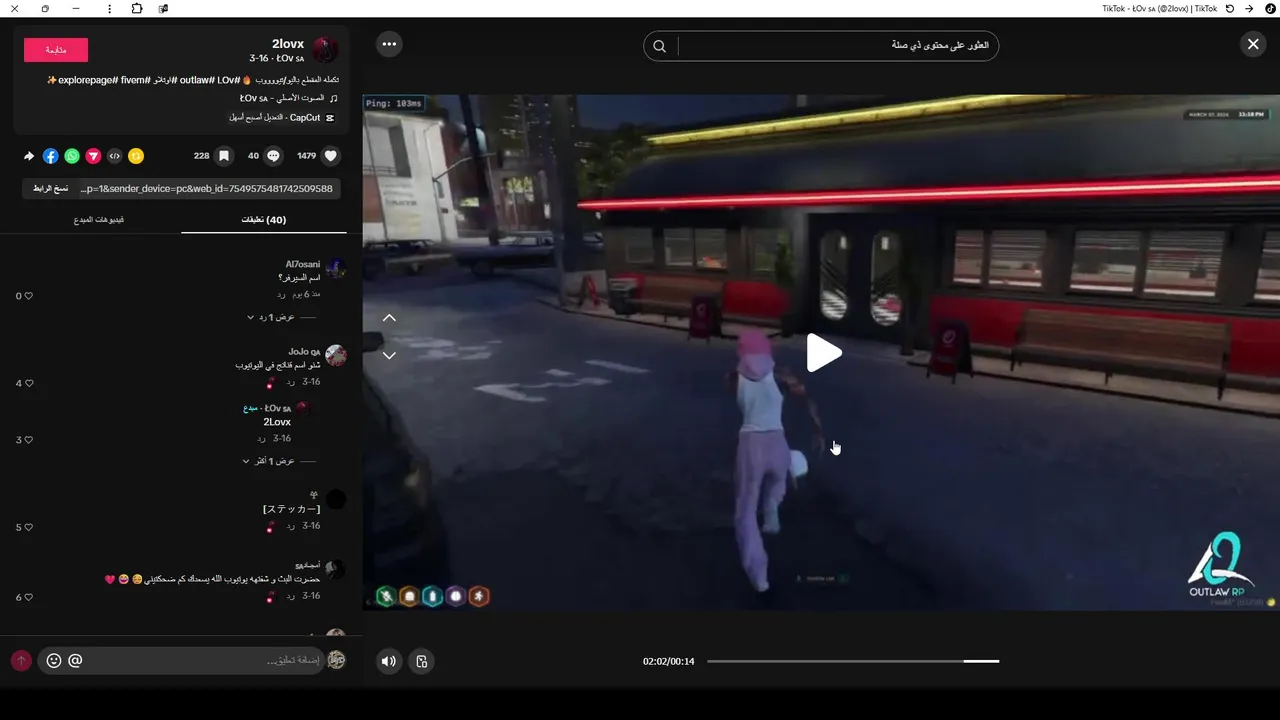
Task: Close the video viewer
Action: tap(1253, 44)
